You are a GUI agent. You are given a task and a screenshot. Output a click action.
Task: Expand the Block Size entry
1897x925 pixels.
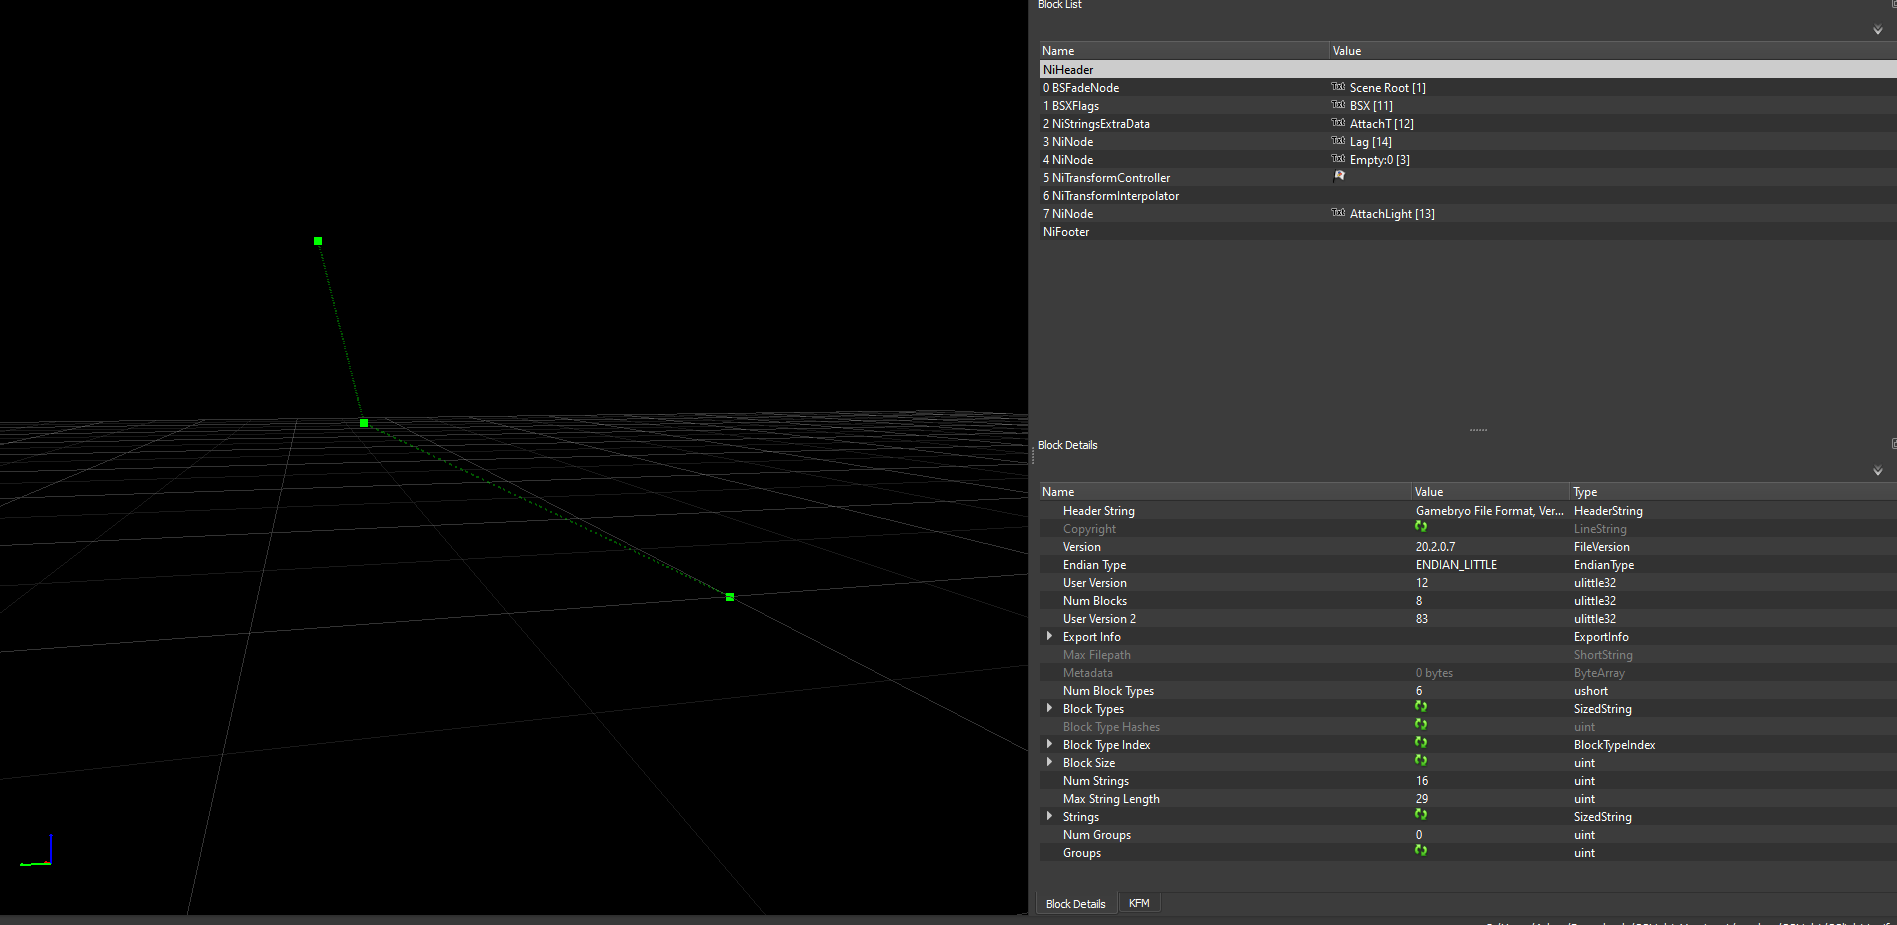coord(1048,762)
